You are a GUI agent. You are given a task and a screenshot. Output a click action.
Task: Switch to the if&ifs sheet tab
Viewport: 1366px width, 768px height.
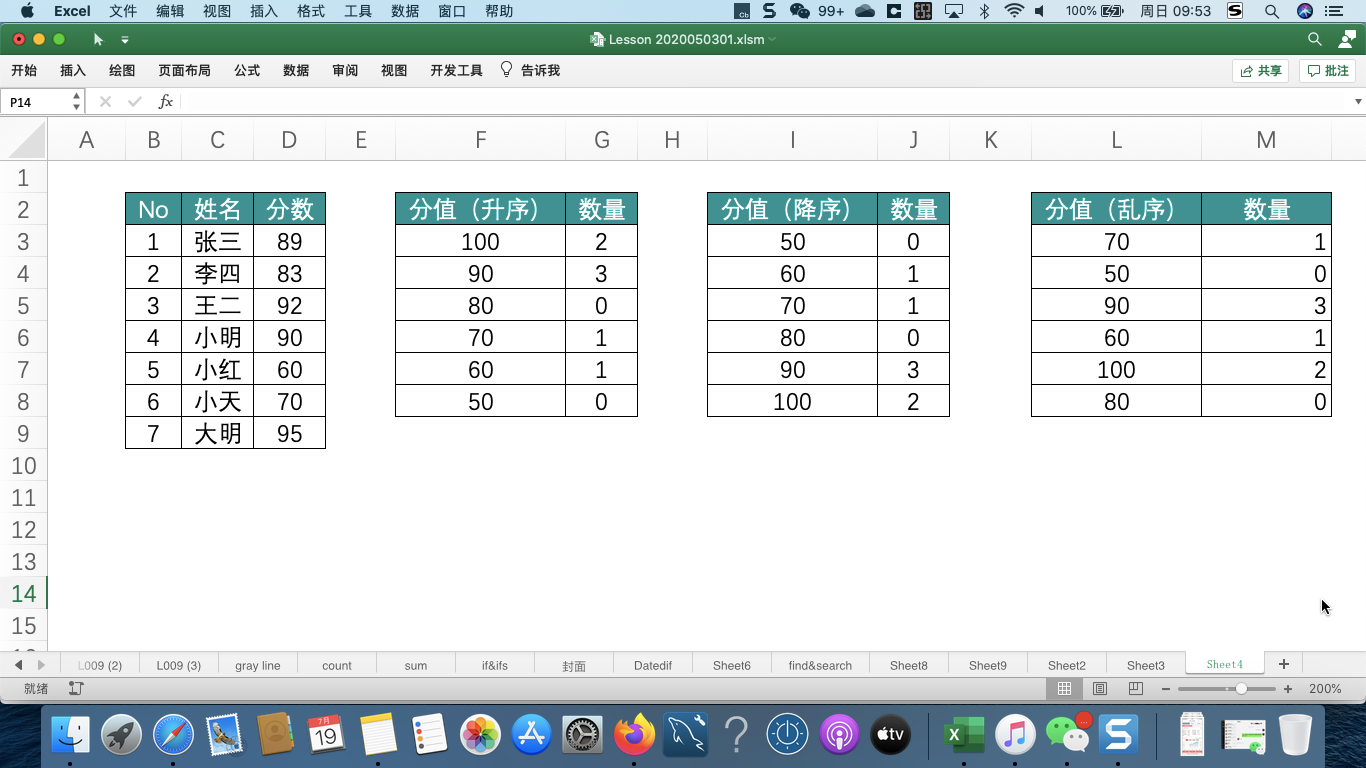click(x=495, y=665)
